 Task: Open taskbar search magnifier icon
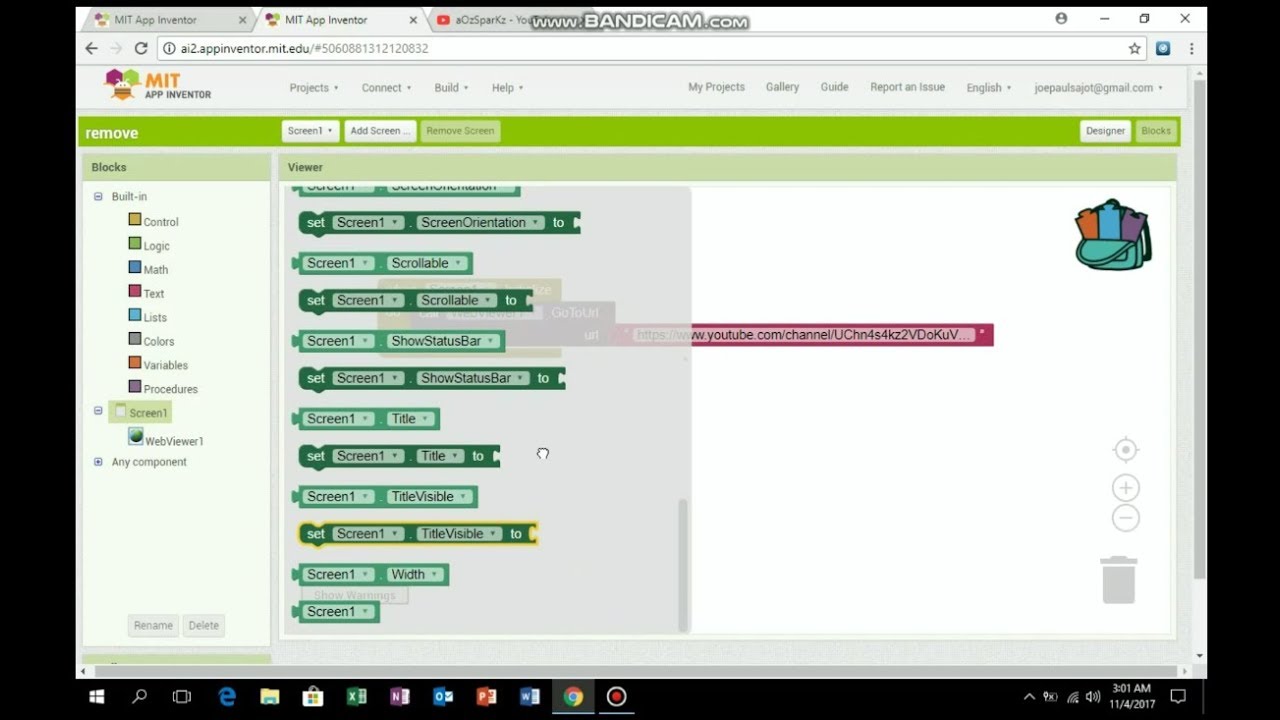[139, 697]
